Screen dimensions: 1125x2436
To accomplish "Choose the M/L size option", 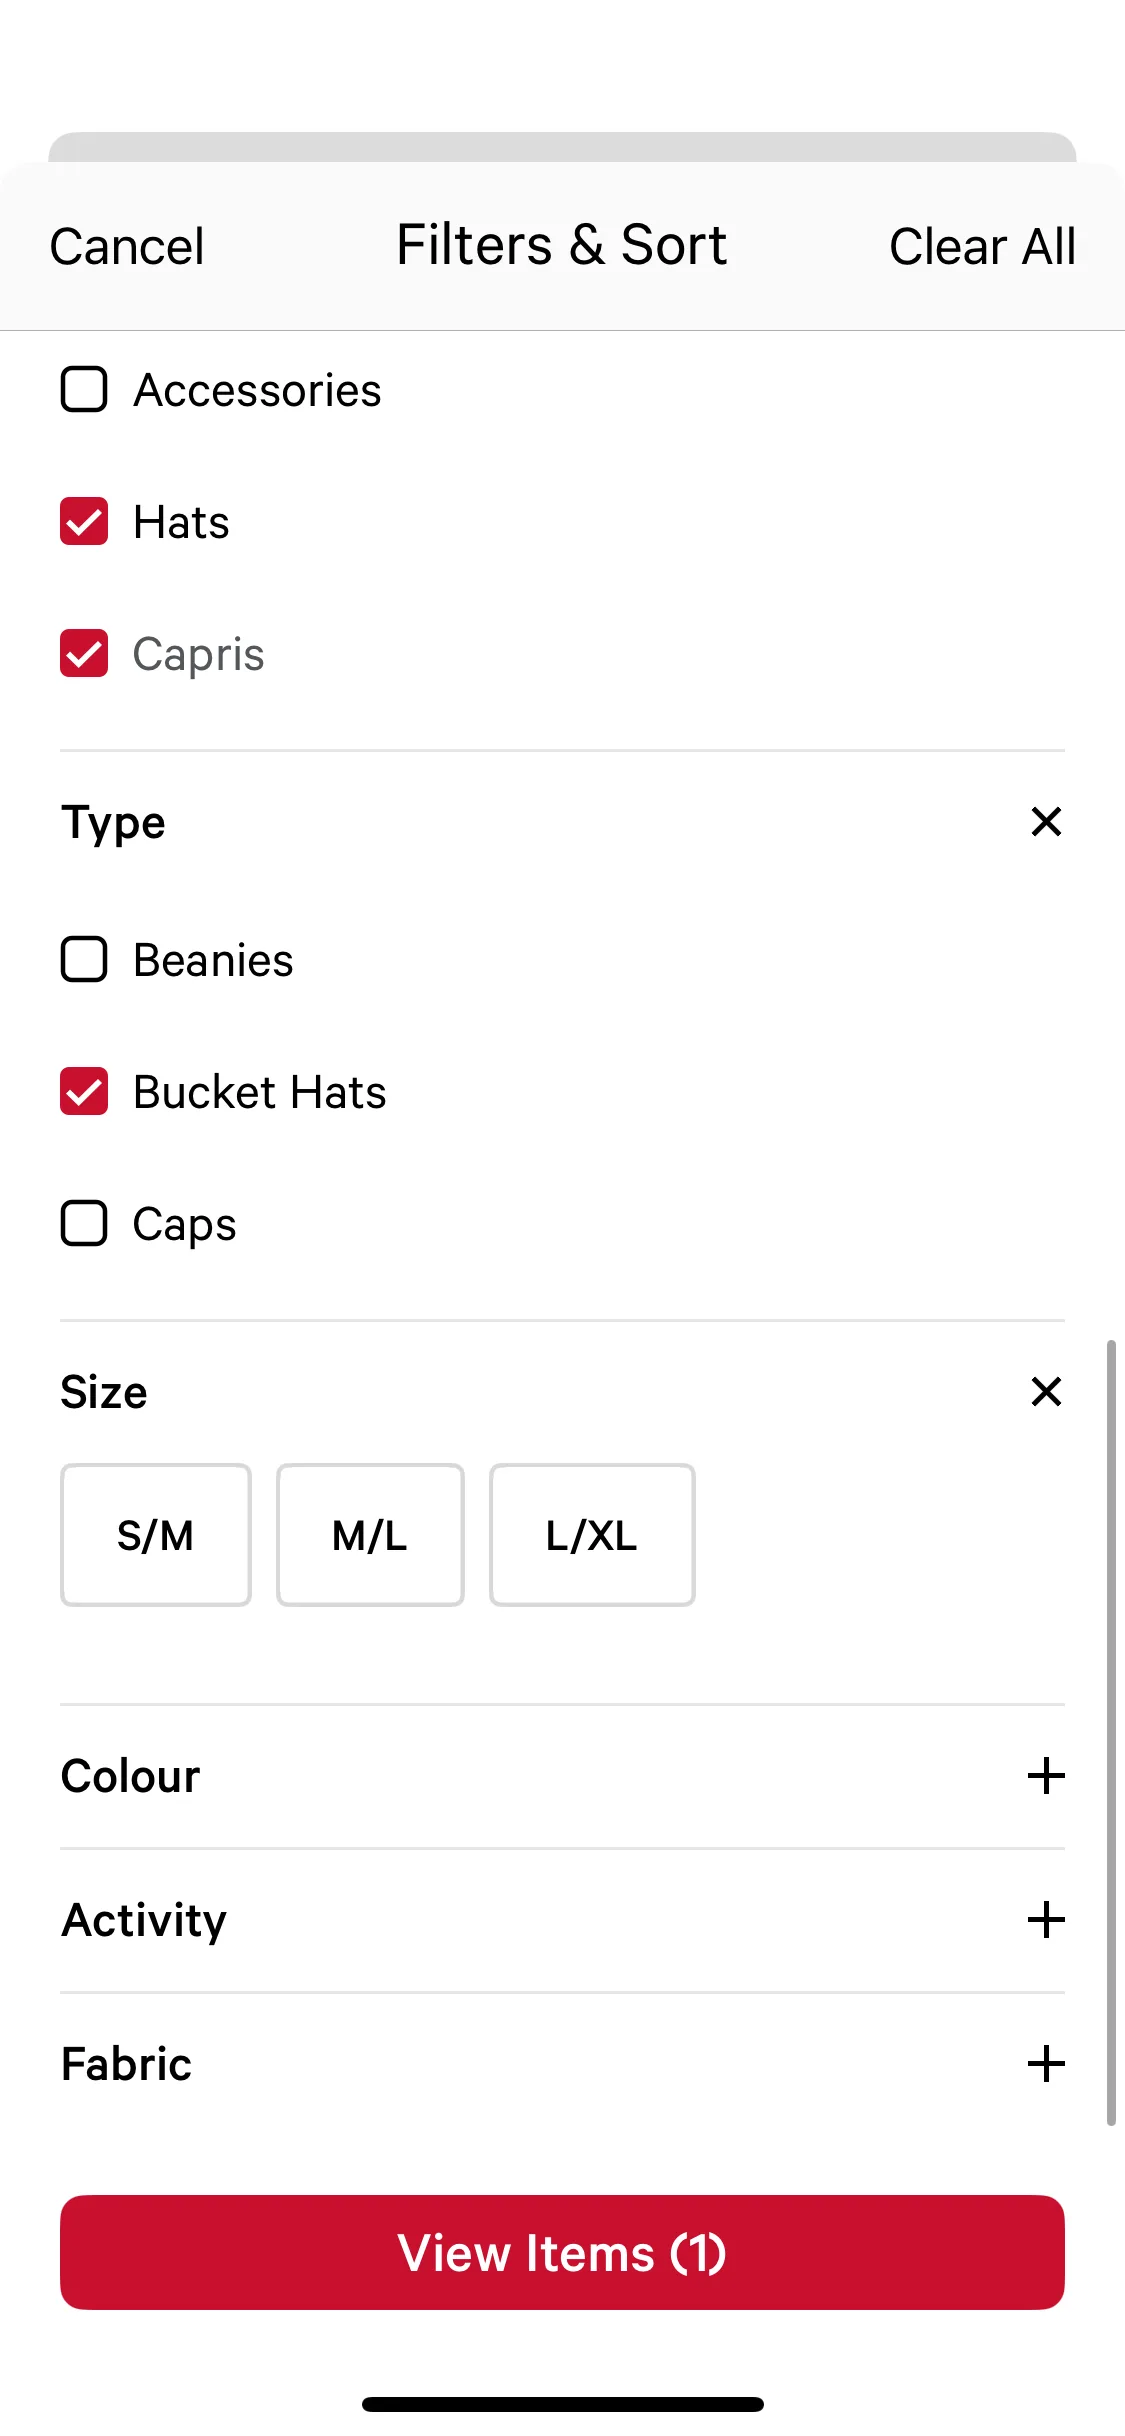I will coord(370,1535).
